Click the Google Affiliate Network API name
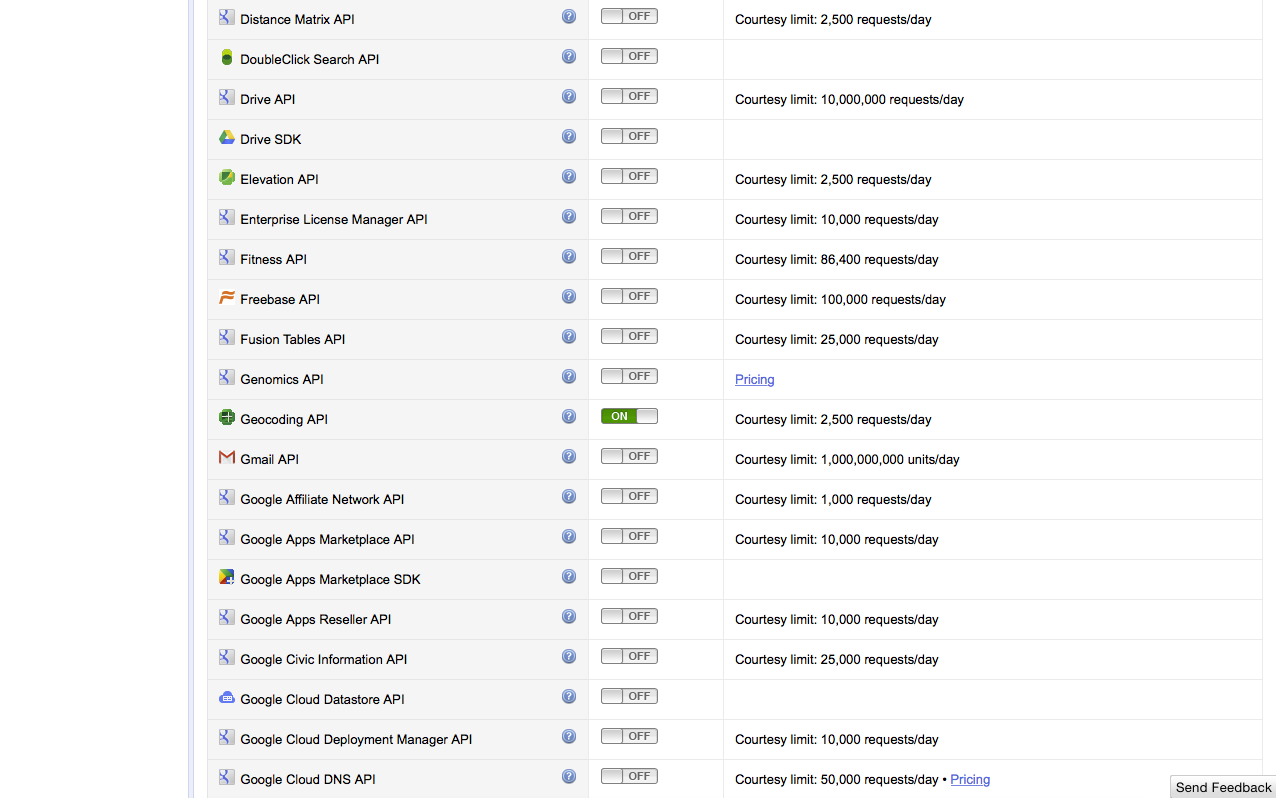This screenshot has height=798, width=1276. pos(322,499)
